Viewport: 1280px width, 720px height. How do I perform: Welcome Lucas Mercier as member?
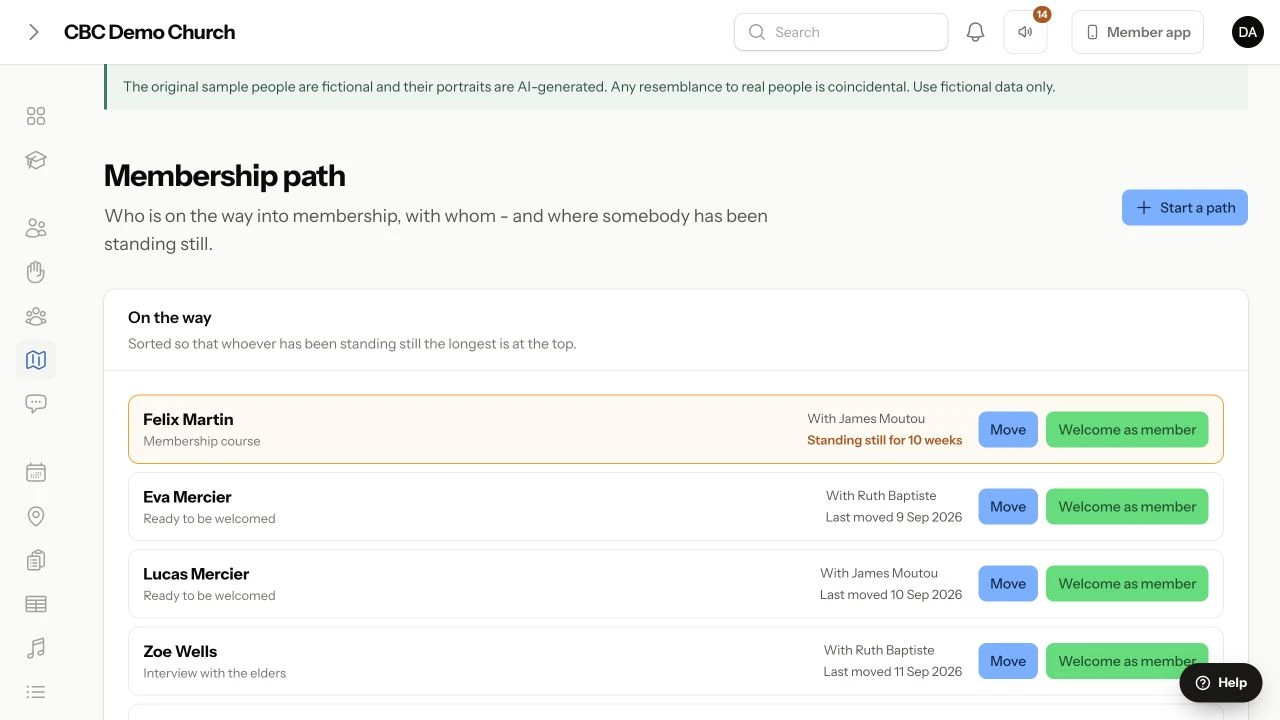click(1127, 584)
